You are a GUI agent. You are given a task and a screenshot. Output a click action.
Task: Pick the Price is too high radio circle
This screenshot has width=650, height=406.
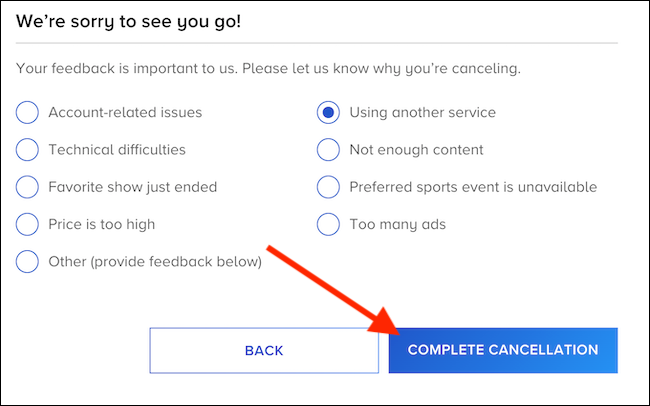27,224
